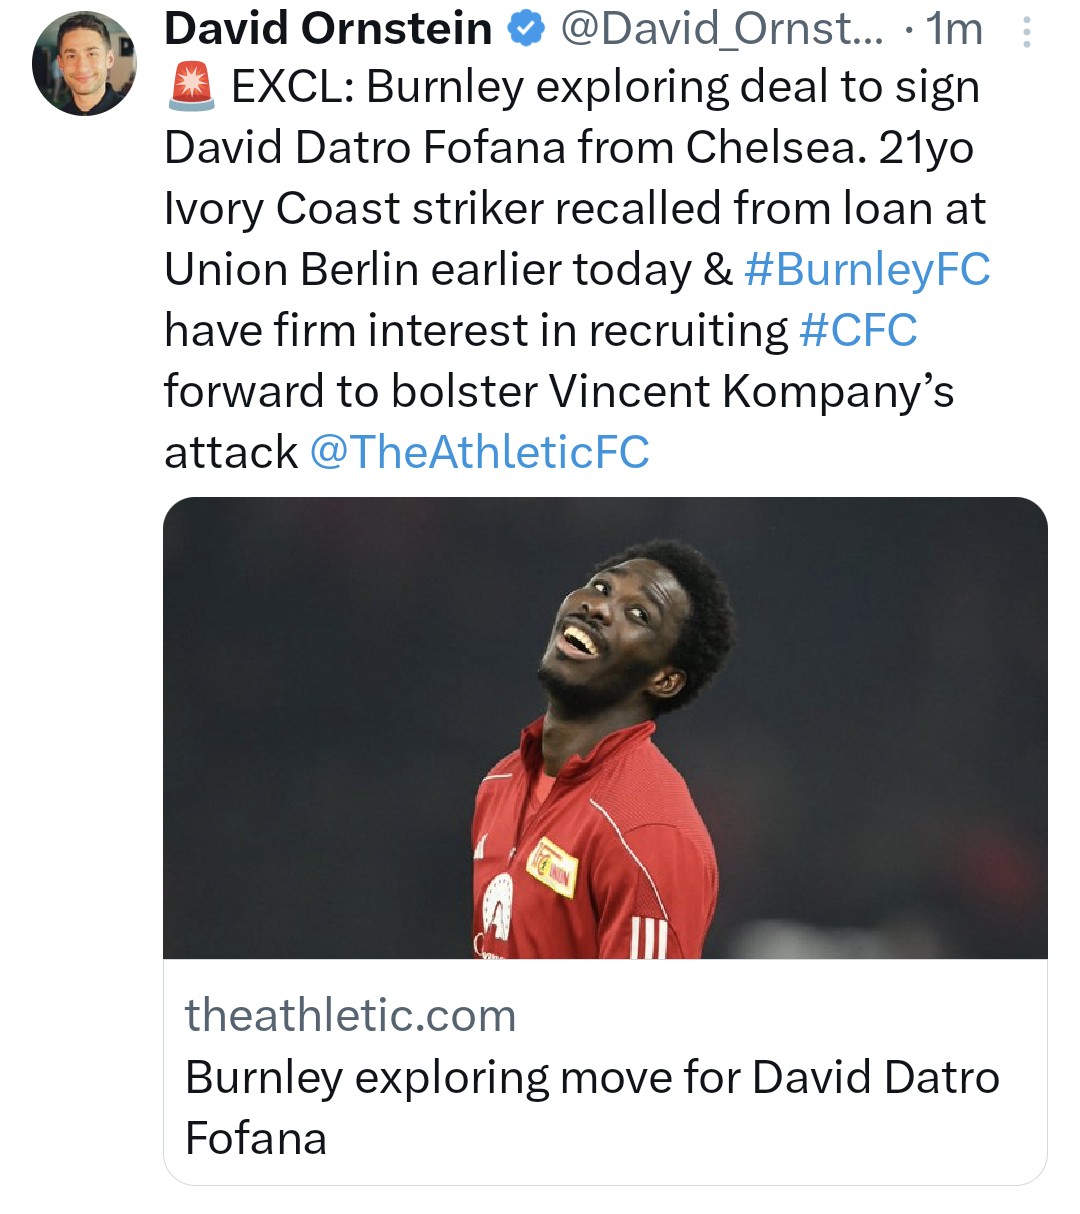
Task: Open the Fofana article preview image
Action: tap(605, 727)
